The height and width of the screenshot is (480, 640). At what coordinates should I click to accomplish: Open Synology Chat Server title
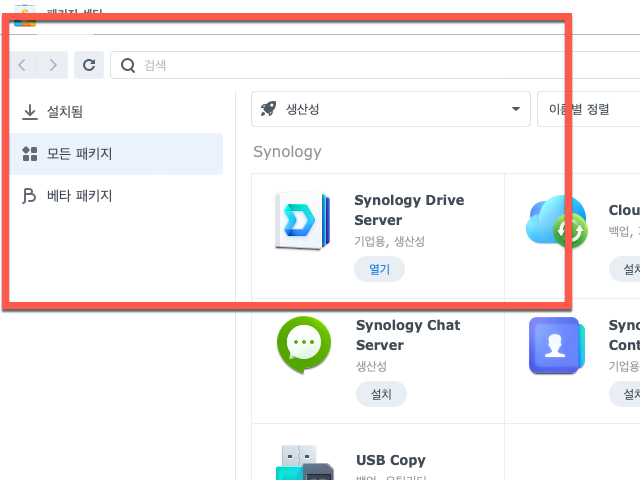coord(408,335)
